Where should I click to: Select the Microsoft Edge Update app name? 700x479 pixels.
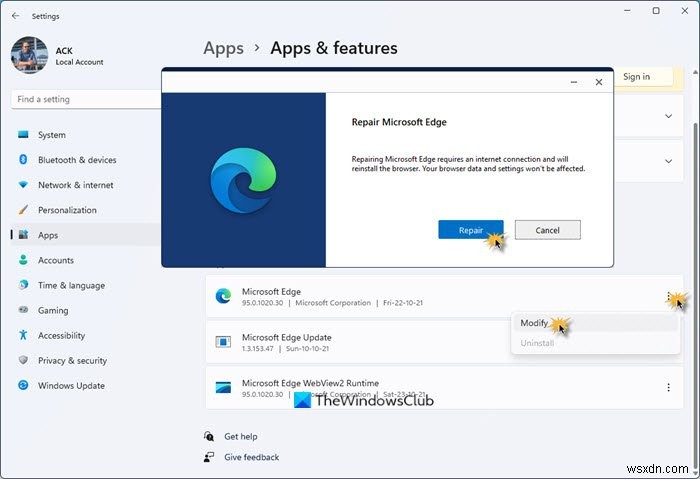point(287,337)
